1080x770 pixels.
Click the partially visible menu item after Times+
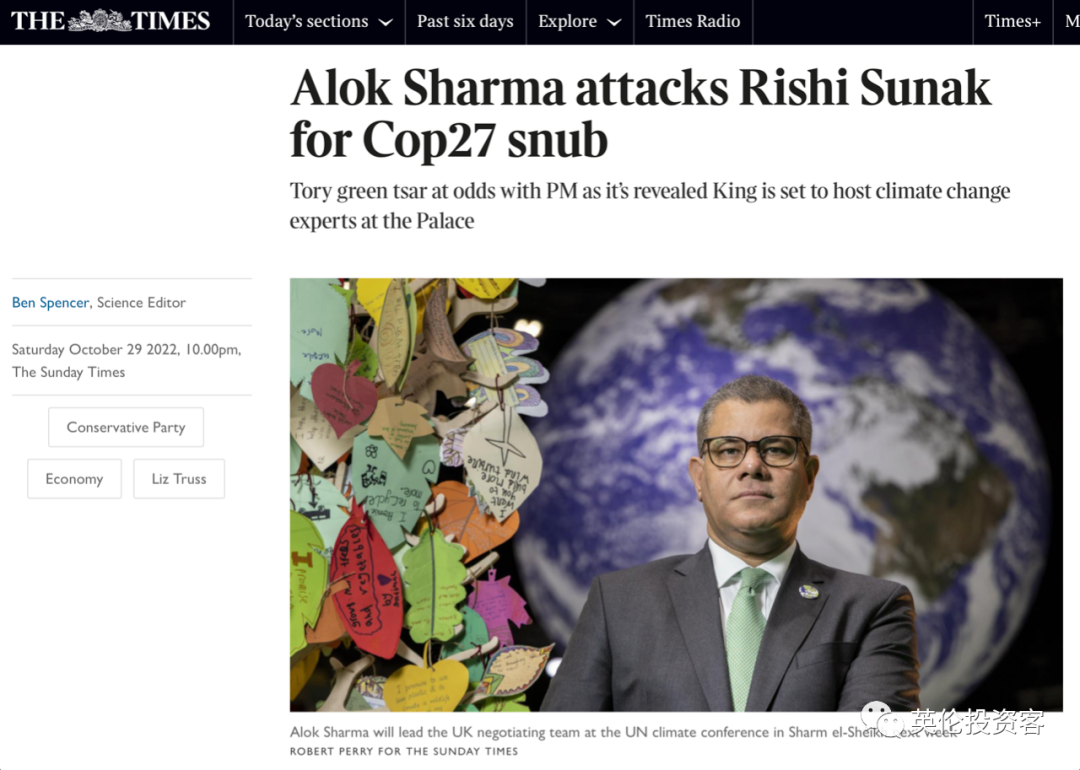(1071, 21)
